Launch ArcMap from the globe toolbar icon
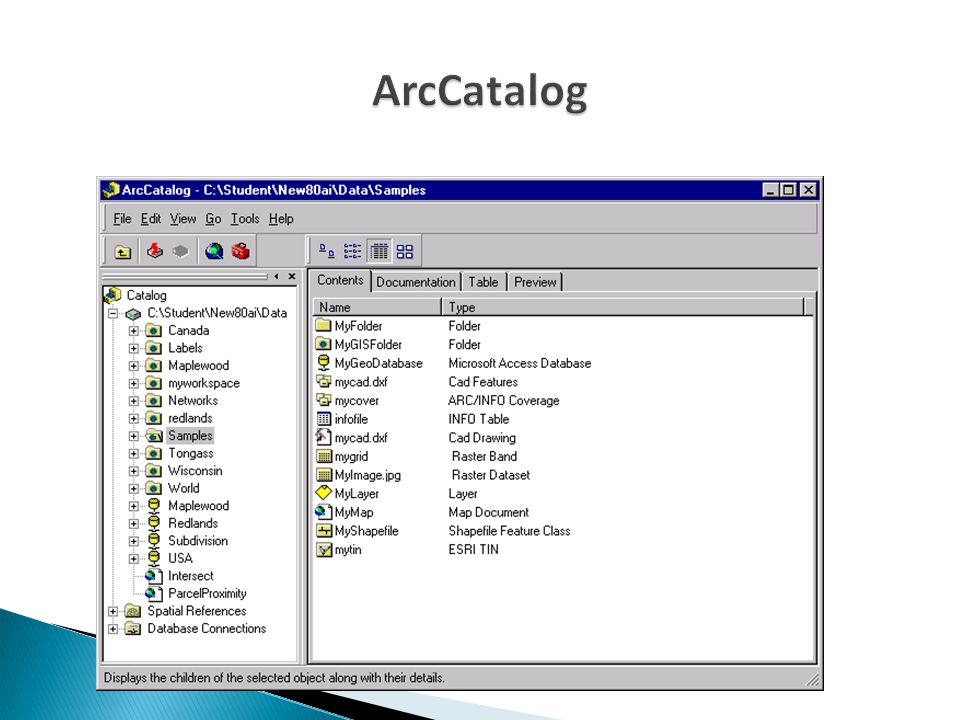This screenshot has width=960, height=720. (x=214, y=251)
